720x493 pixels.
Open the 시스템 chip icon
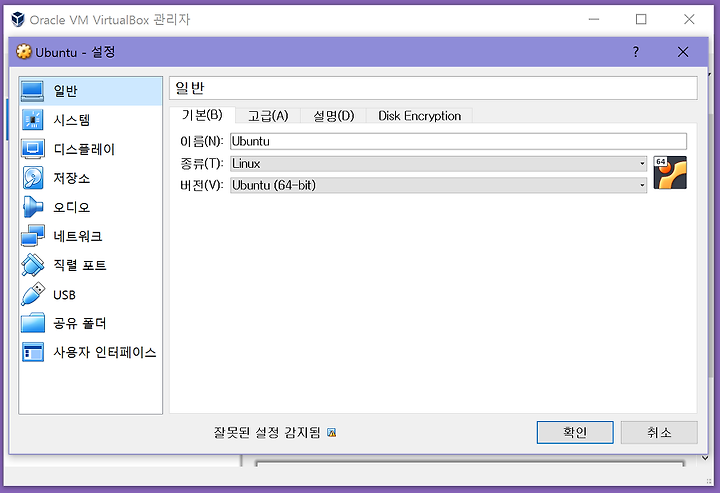point(33,120)
